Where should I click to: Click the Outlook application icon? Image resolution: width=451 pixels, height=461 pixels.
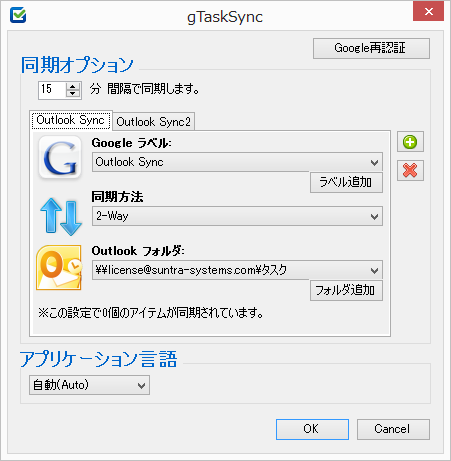[x=59, y=268]
